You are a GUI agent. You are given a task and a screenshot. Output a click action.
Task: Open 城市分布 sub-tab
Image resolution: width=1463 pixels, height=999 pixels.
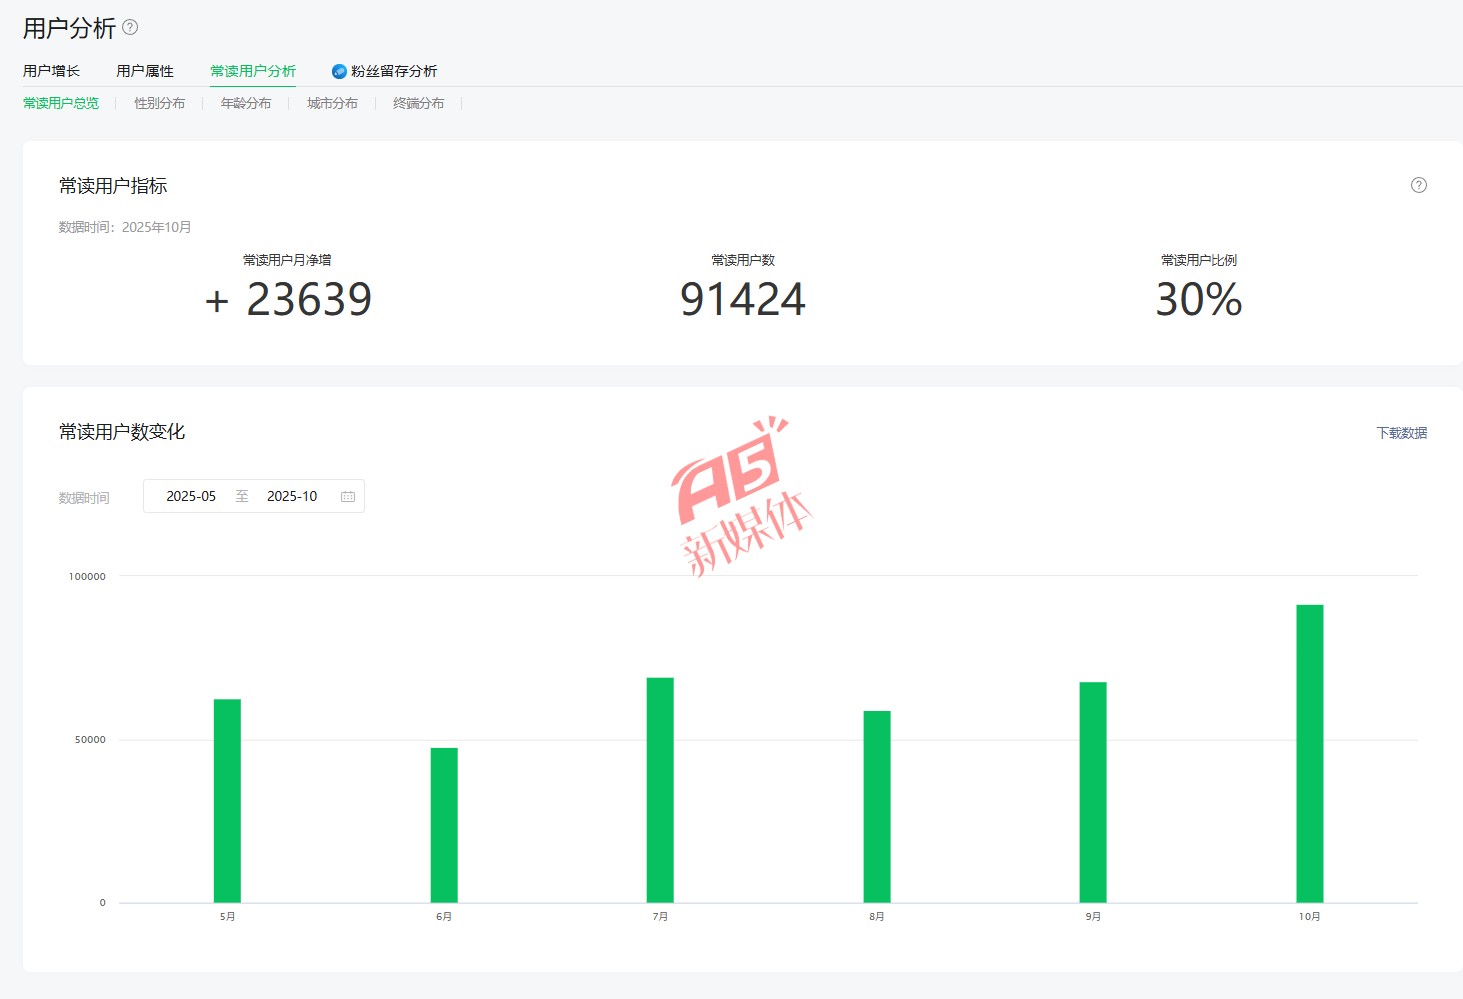coord(332,103)
